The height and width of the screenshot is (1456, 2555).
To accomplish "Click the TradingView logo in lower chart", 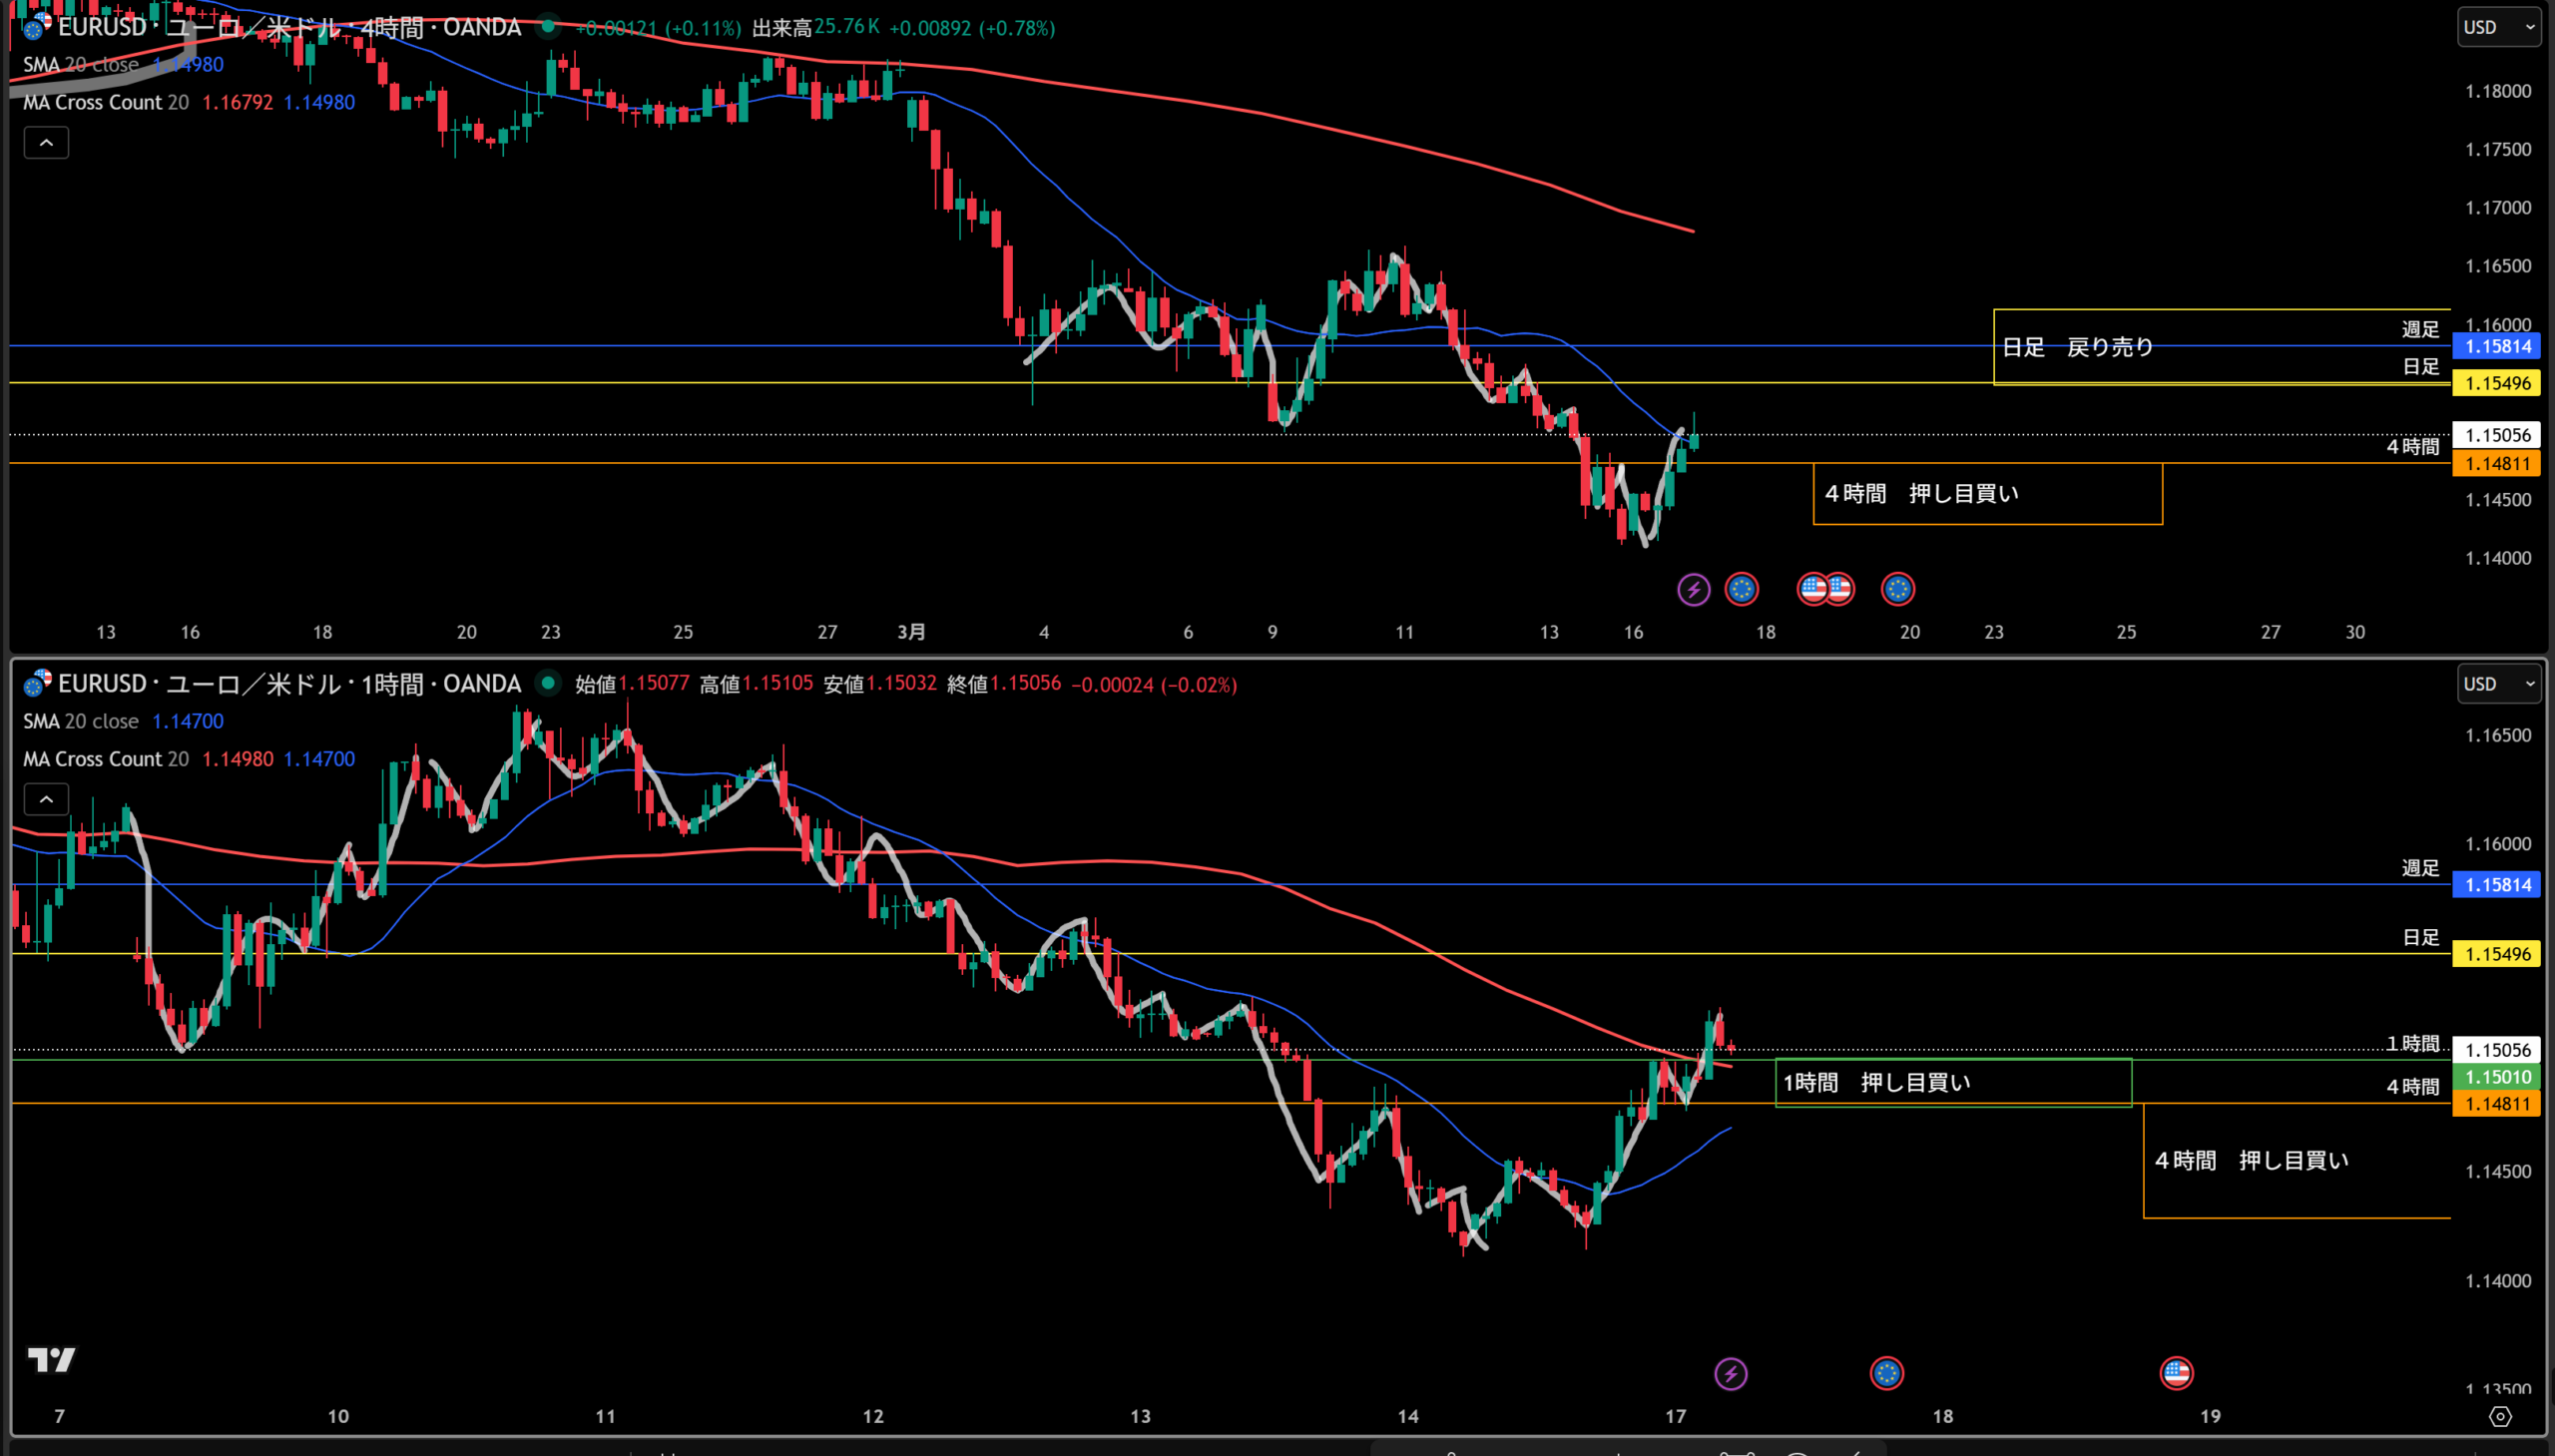I will click(x=51, y=1359).
